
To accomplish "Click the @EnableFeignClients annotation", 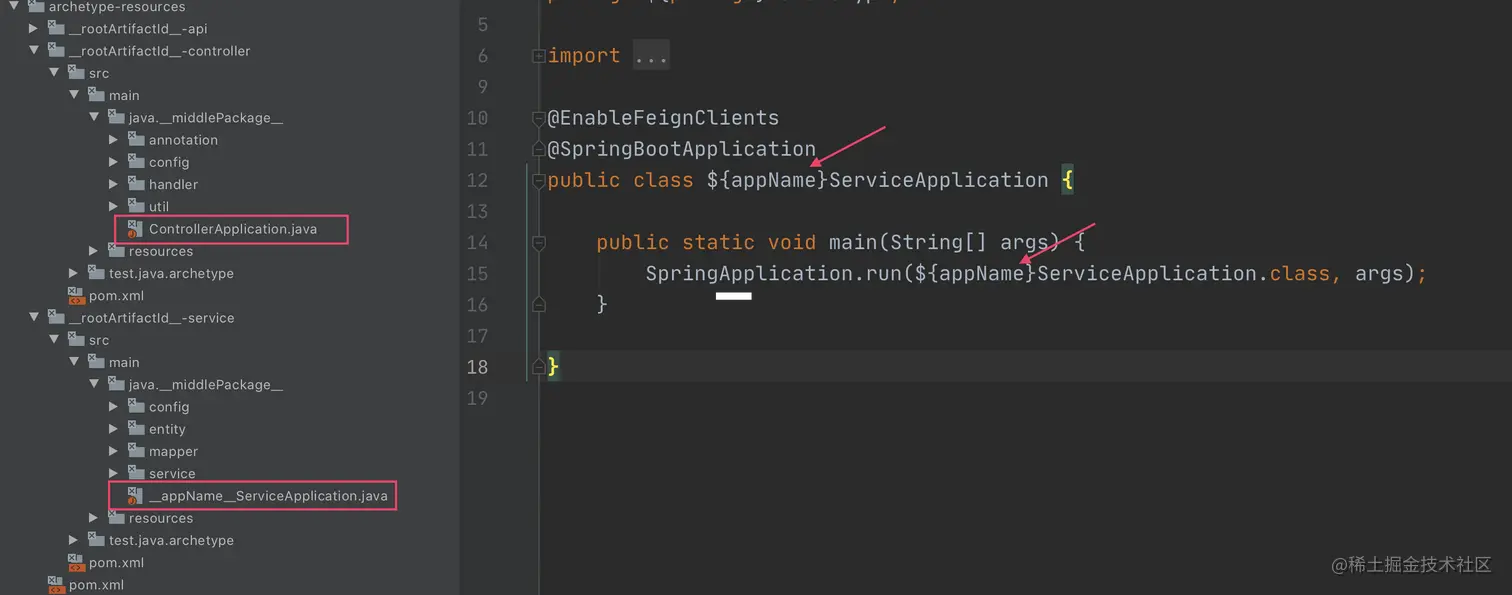I will [x=663, y=118].
